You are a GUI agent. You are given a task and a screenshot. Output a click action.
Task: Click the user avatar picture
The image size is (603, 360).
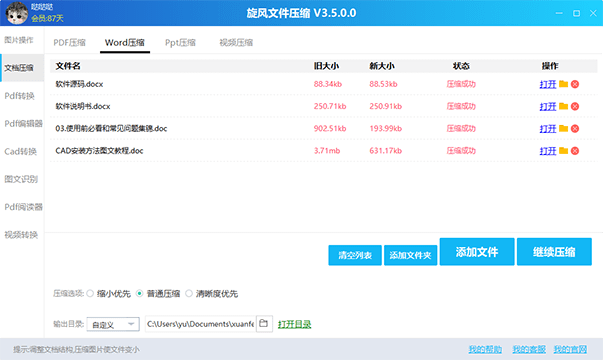point(17,13)
